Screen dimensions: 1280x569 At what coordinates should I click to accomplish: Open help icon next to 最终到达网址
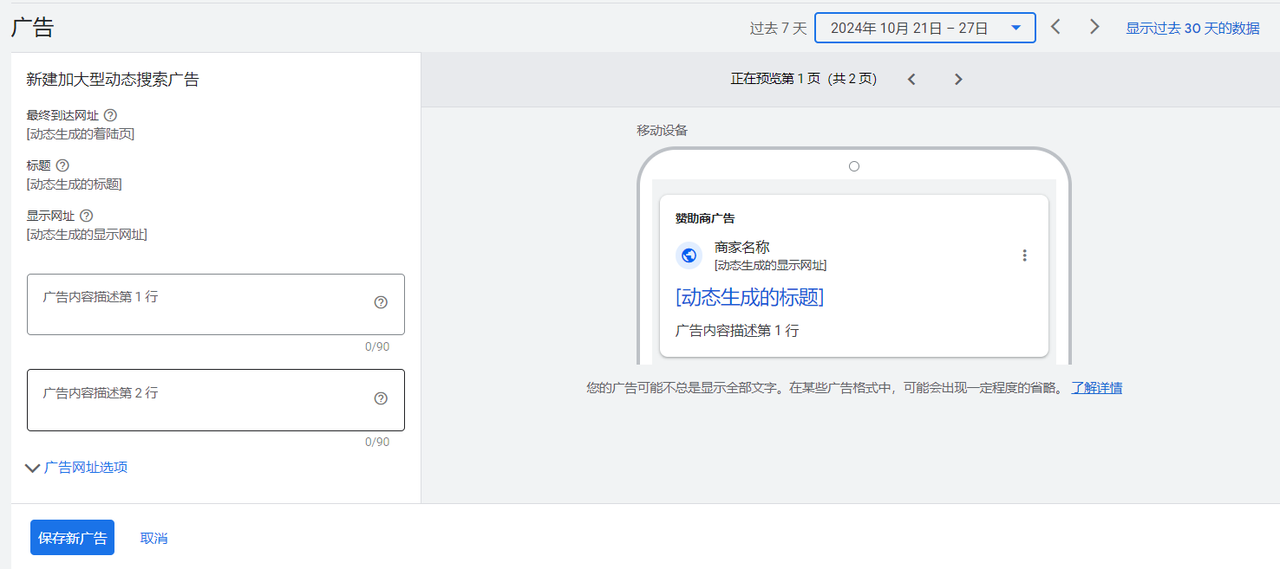pyautogui.click(x=110, y=115)
